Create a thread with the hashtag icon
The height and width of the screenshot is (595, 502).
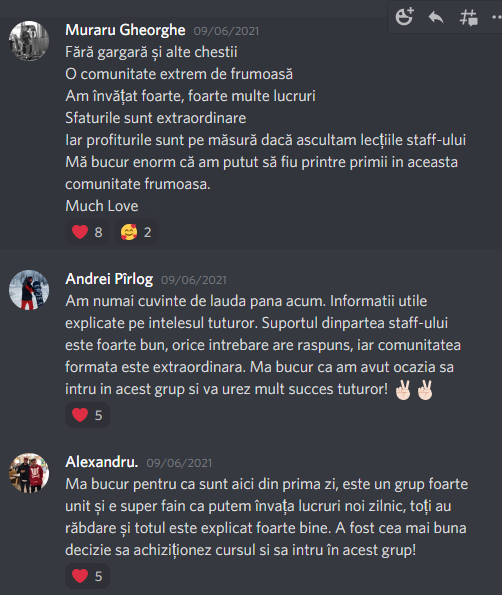[x=468, y=17]
